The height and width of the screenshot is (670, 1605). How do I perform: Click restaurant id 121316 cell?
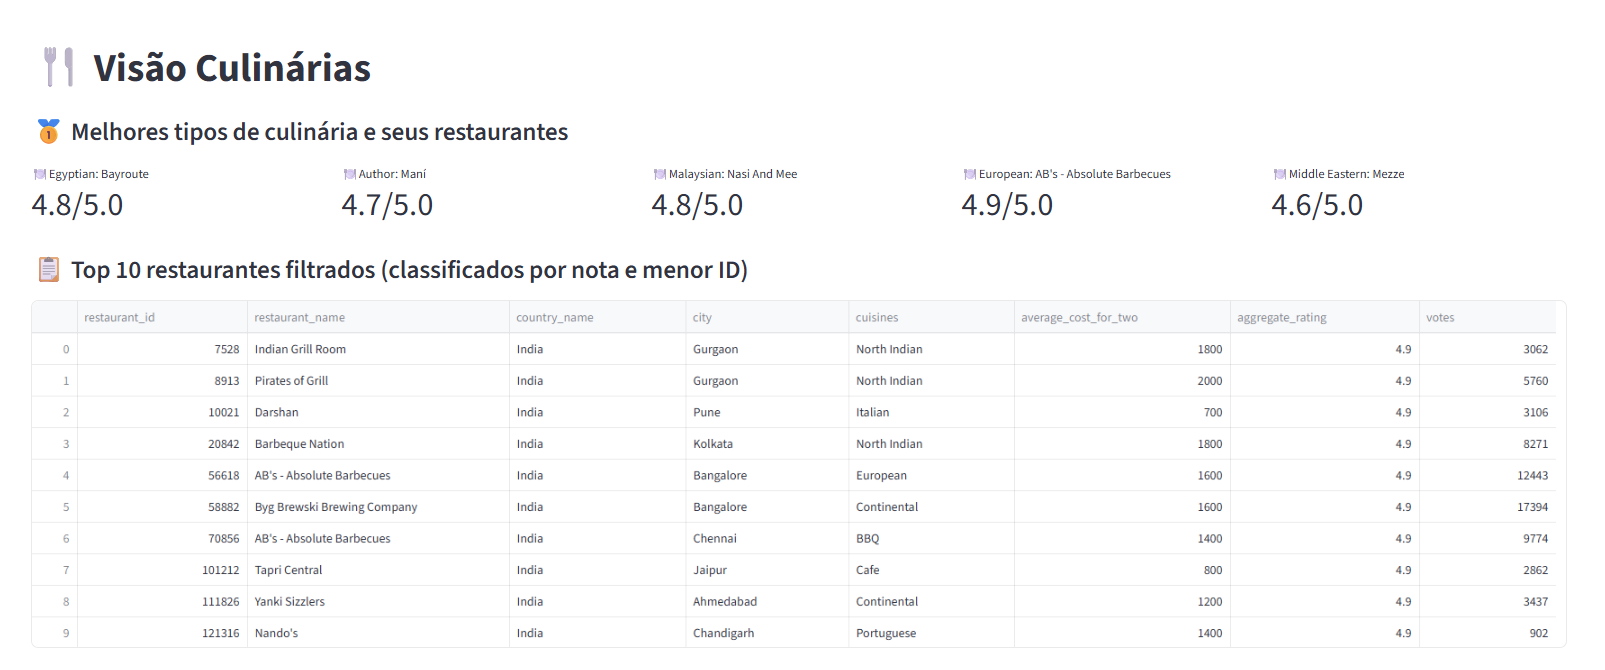click(x=162, y=633)
